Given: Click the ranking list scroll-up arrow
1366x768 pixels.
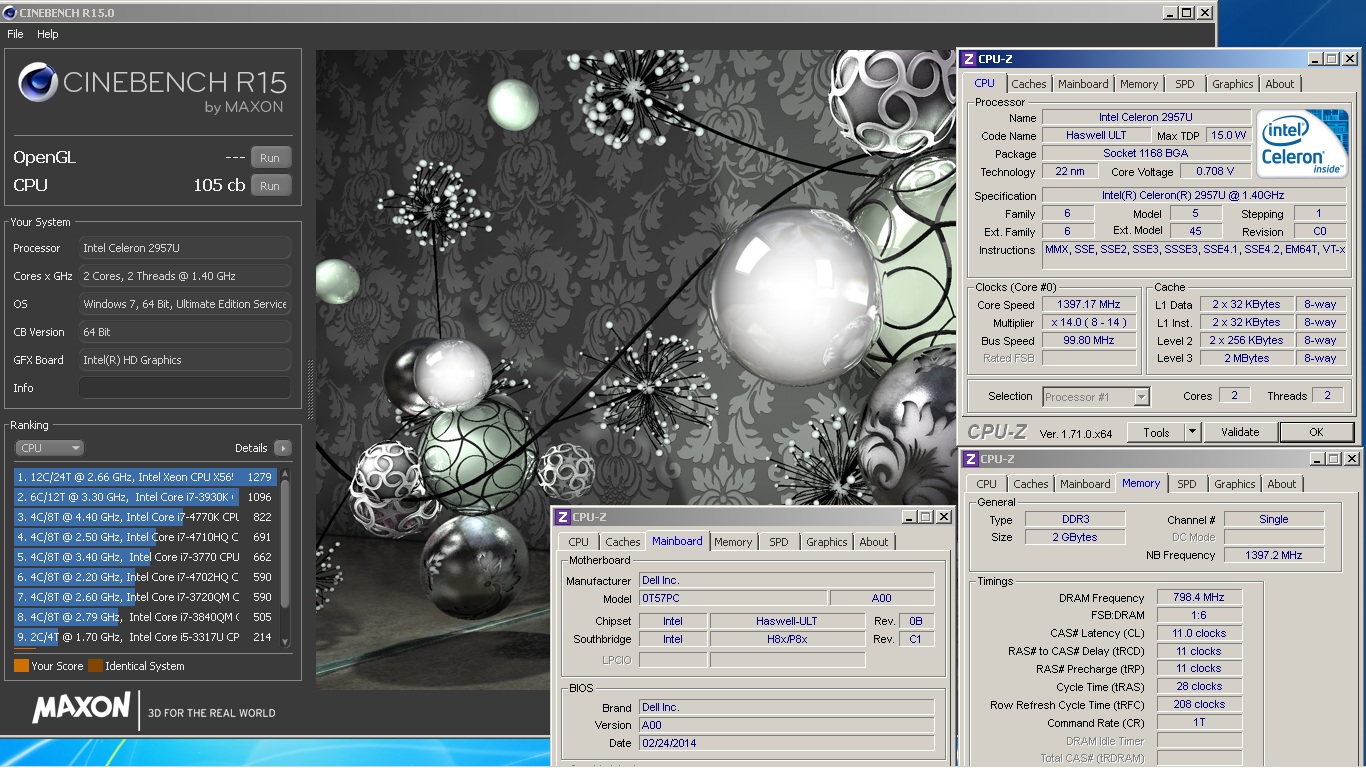Looking at the screenshot, I should pos(285,473).
